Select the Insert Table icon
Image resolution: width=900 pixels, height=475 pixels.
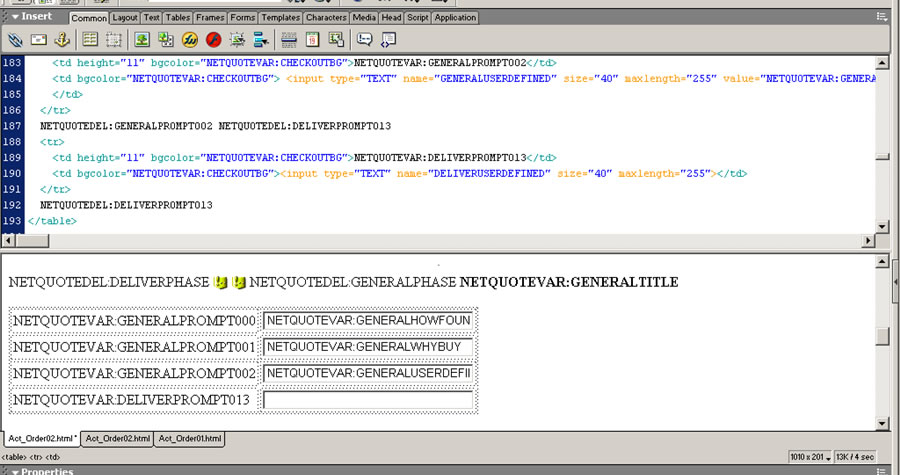point(91,40)
